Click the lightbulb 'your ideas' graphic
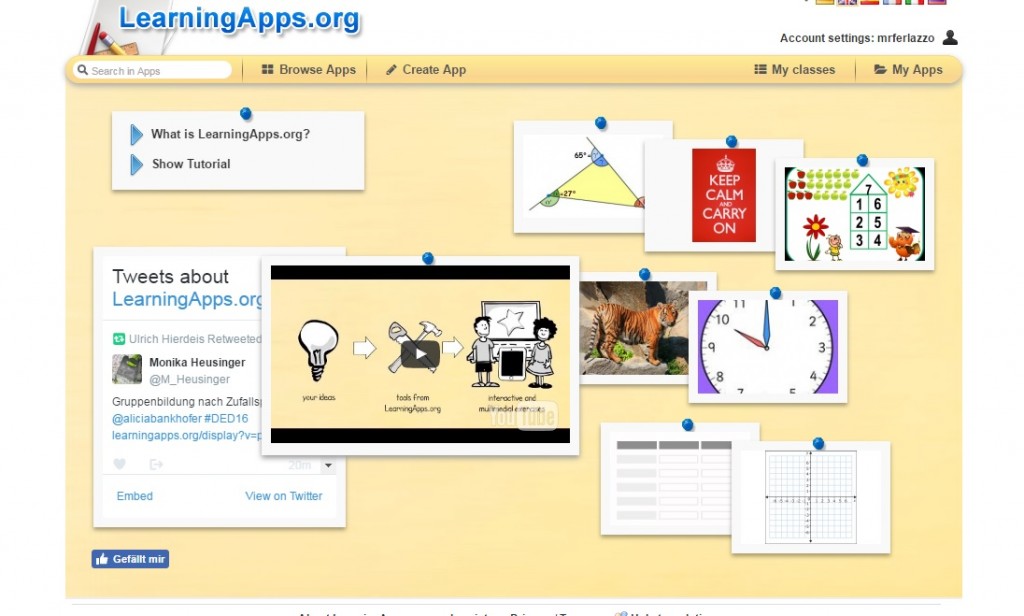Viewport: 1024px width, 616px height. click(318, 350)
